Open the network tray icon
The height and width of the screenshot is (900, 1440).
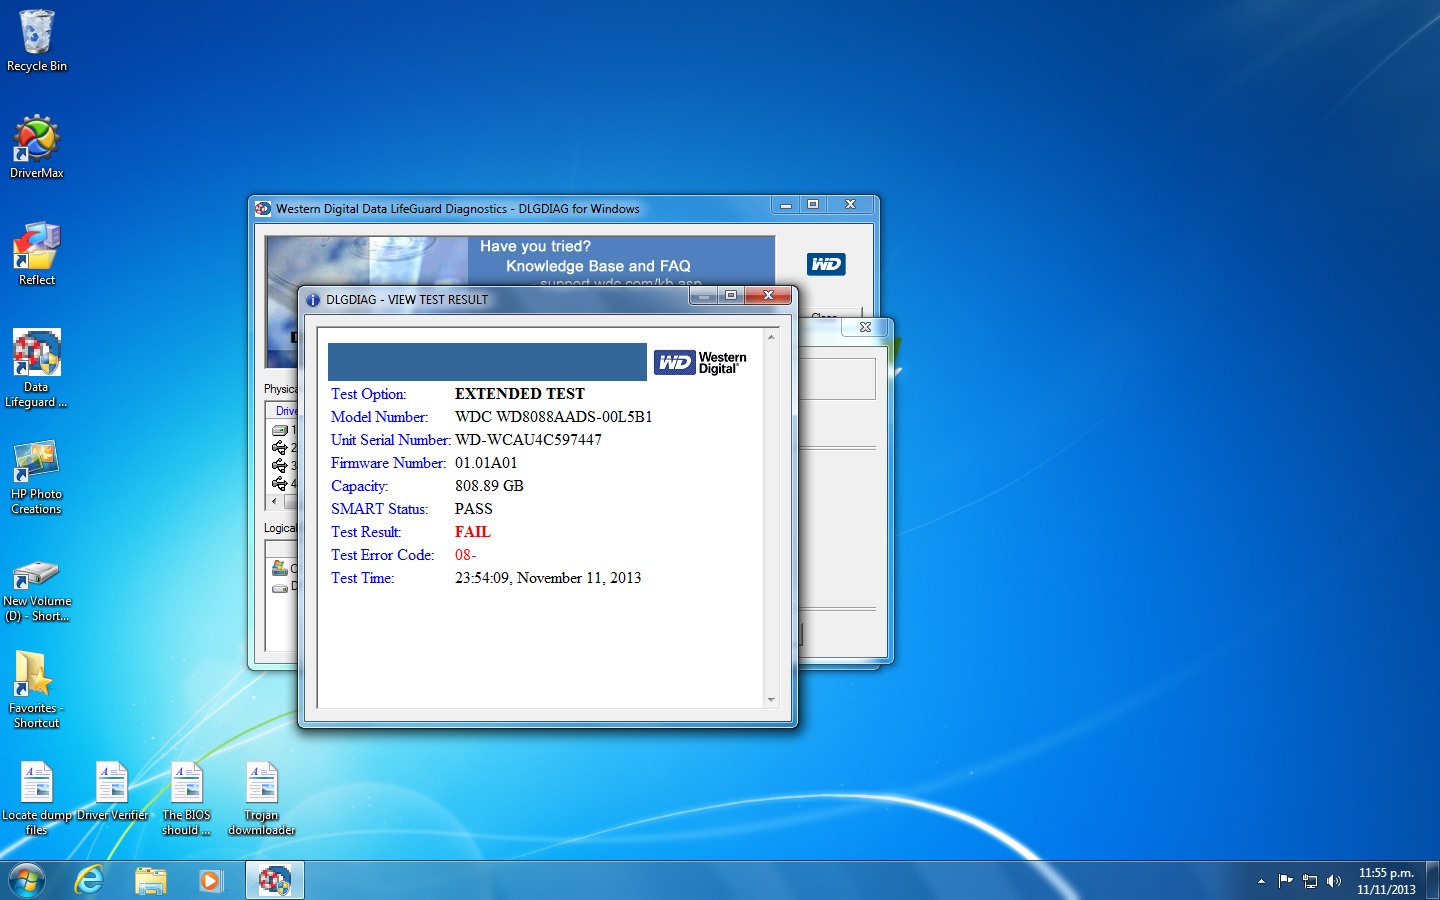[1310, 881]
